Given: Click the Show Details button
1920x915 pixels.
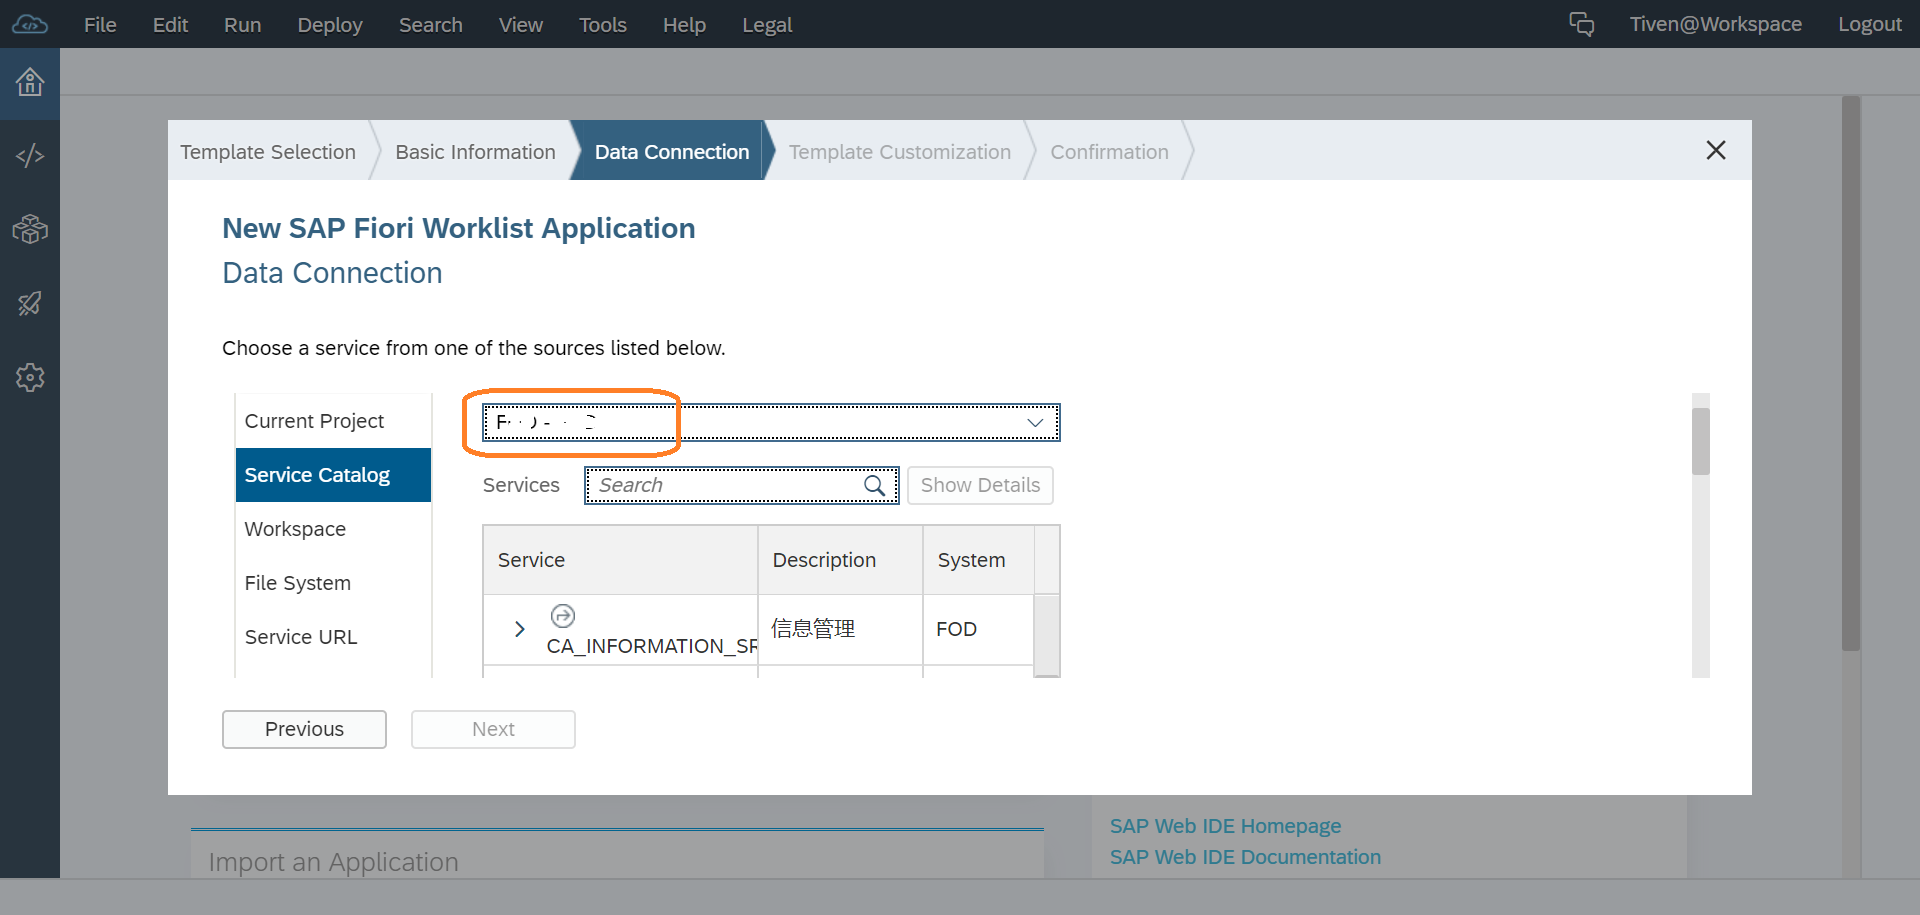Looking at the screenshot, I should pos(980,485).
